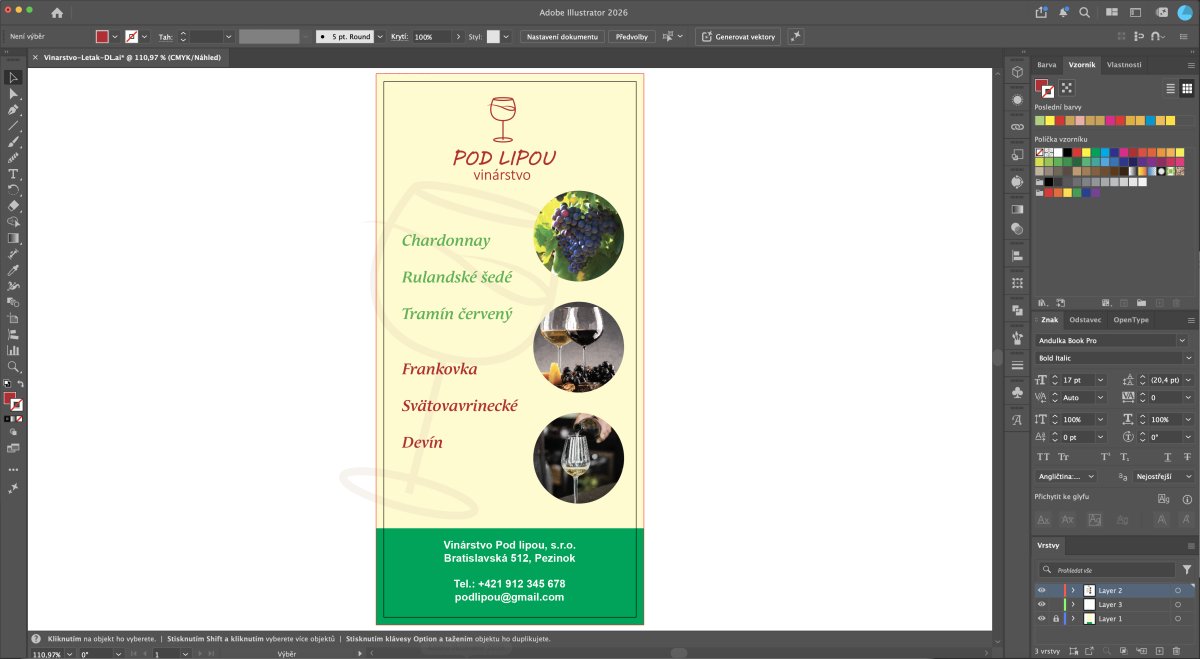Click Generovat vektory button
1200x659 pixels.
pyautogui.click(x=738, y=36)
